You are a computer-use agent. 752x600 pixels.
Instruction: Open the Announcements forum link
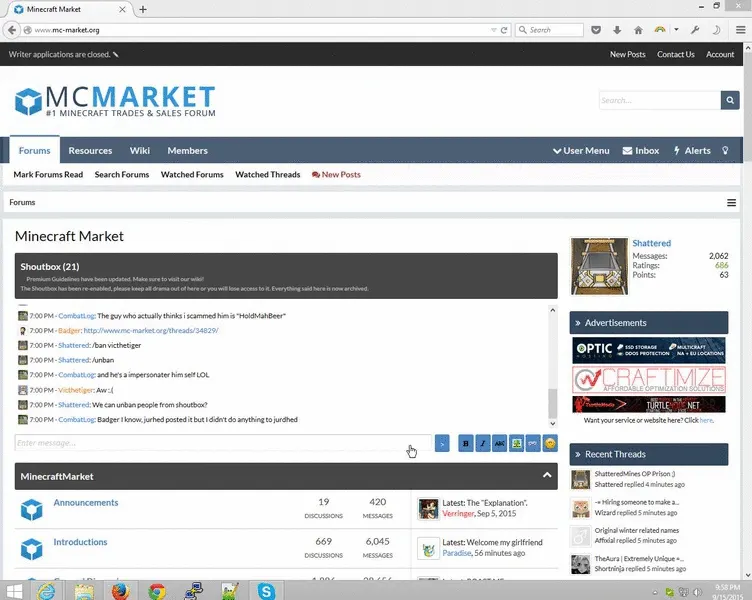[86, 503]
